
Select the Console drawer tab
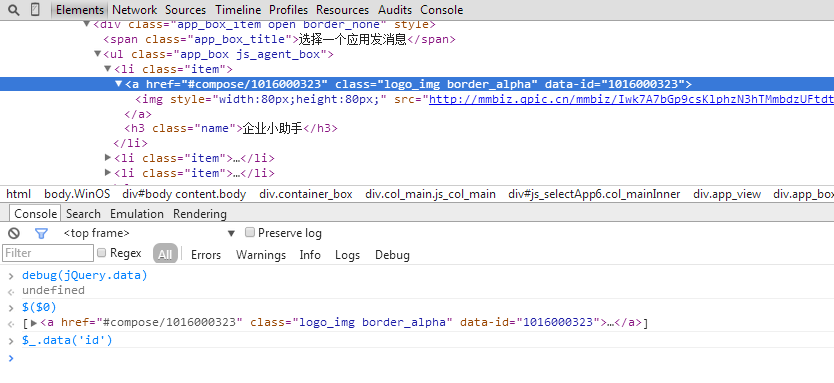pyautogui.click(x=36, y=214)
